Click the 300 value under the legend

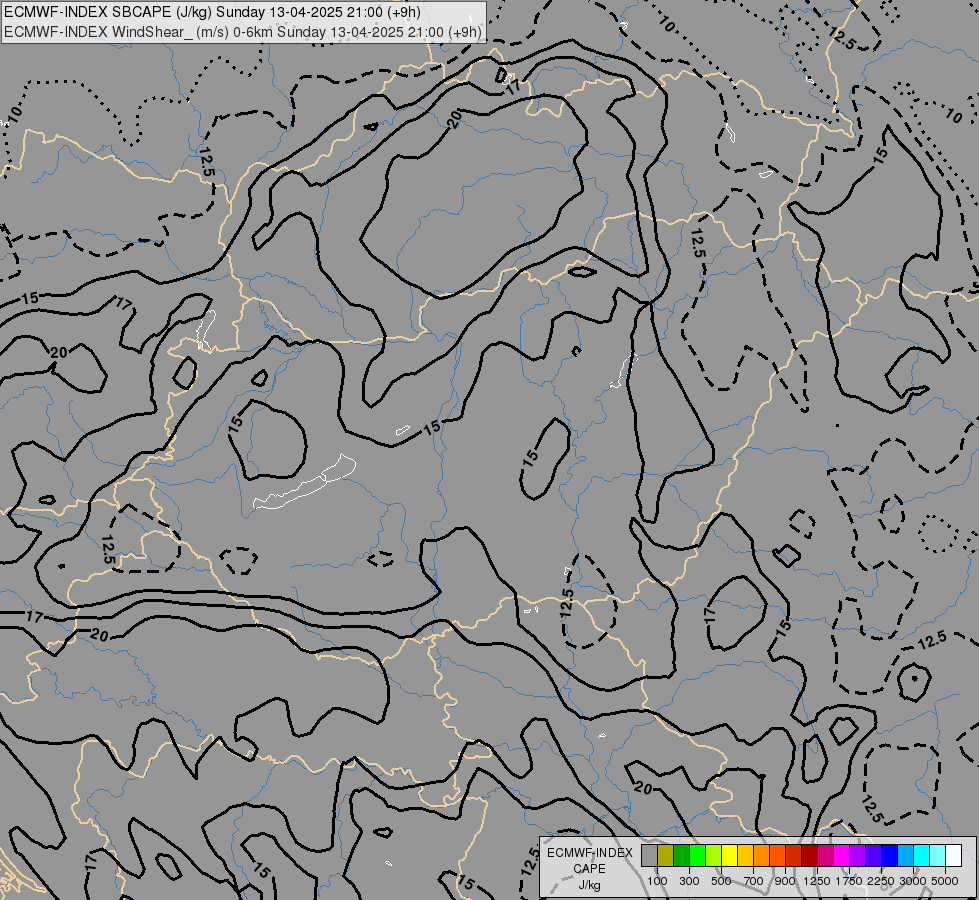(x=689, y=881)
